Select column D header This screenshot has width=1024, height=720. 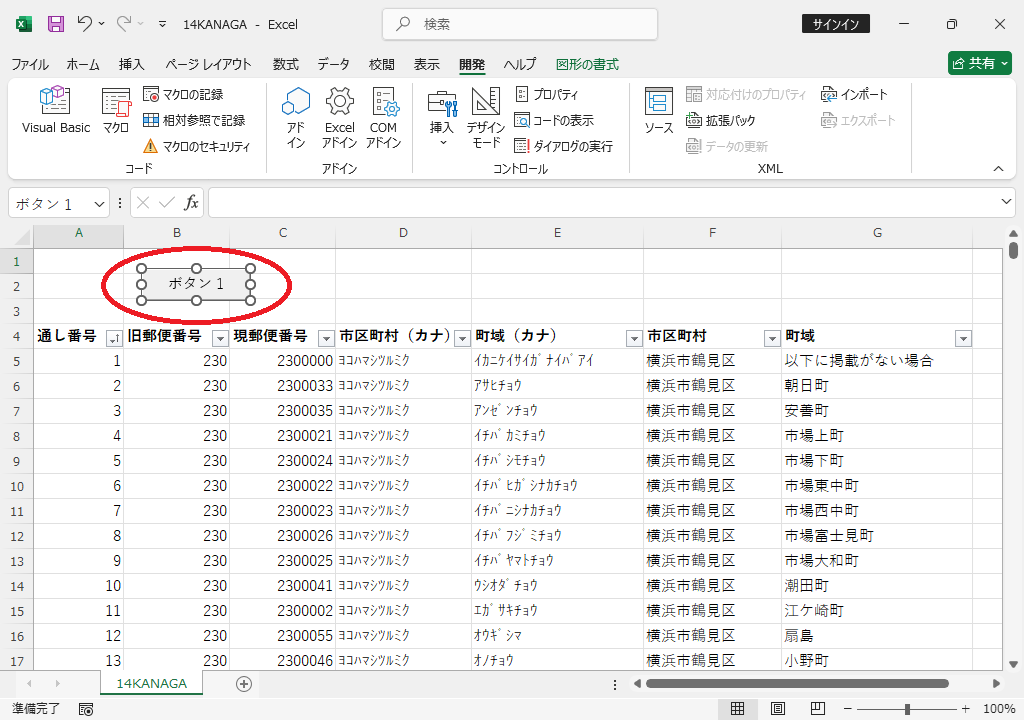[403, 233]
